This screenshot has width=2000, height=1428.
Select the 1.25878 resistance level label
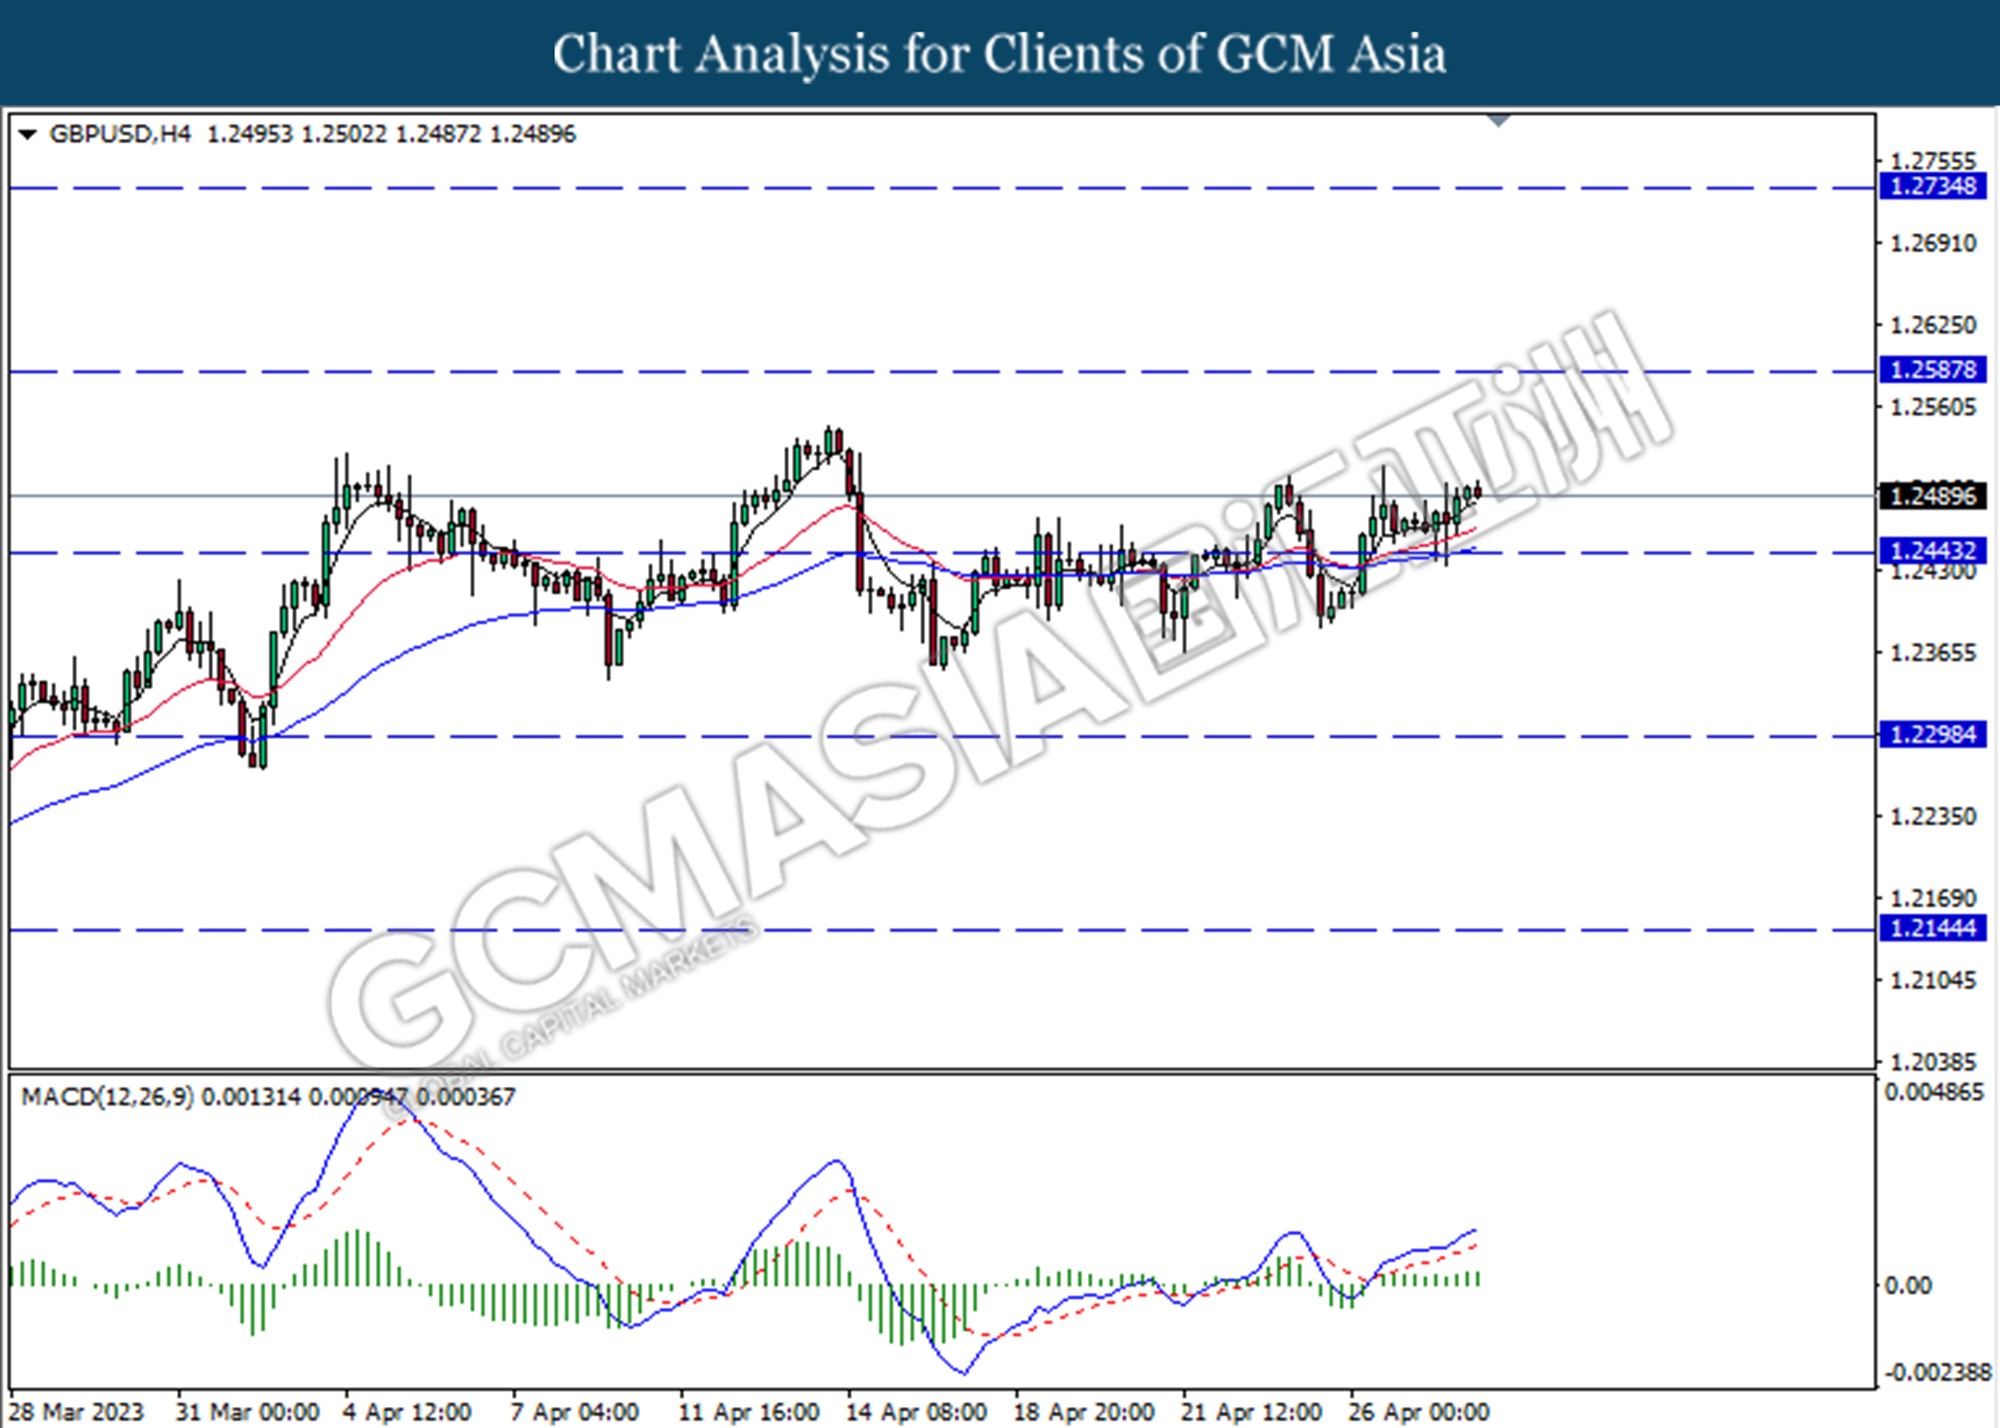[x=1932, y=370]
